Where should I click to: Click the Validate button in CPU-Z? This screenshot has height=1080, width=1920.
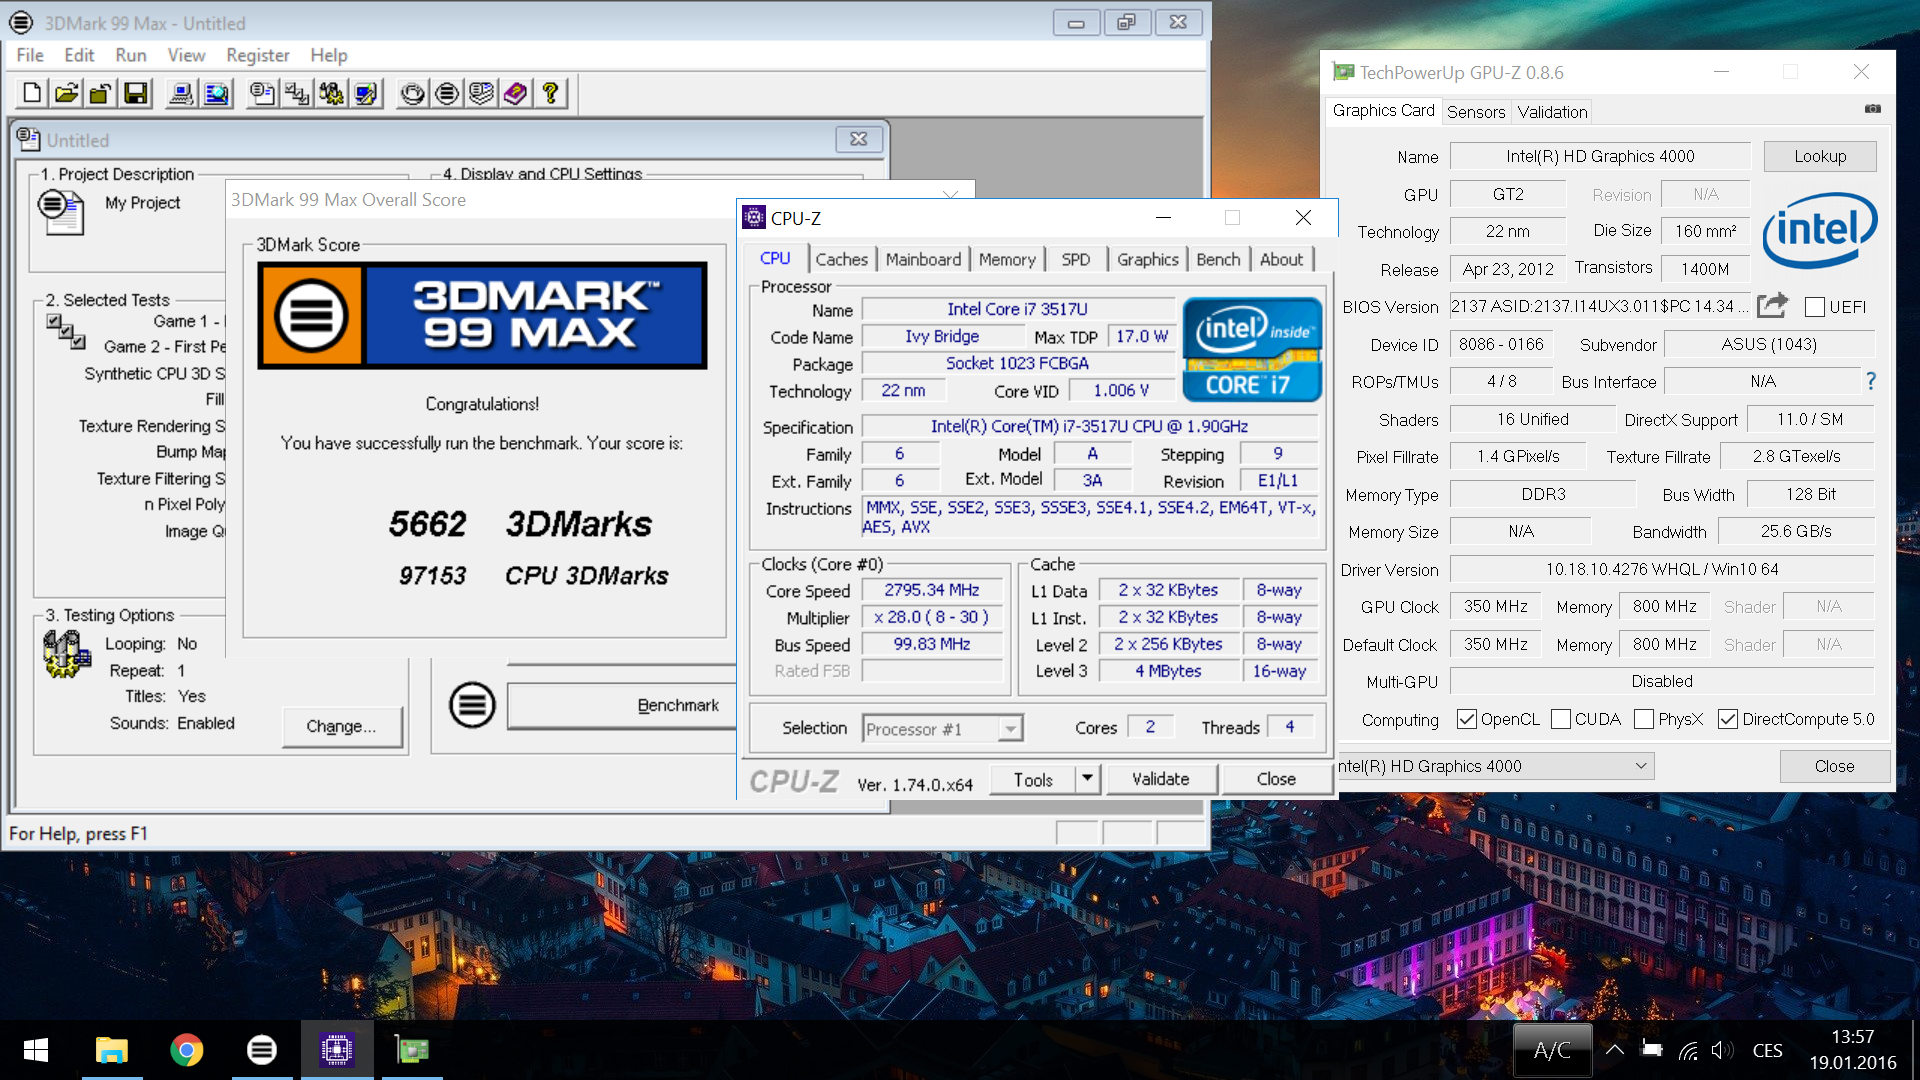tap(1160, 778)
